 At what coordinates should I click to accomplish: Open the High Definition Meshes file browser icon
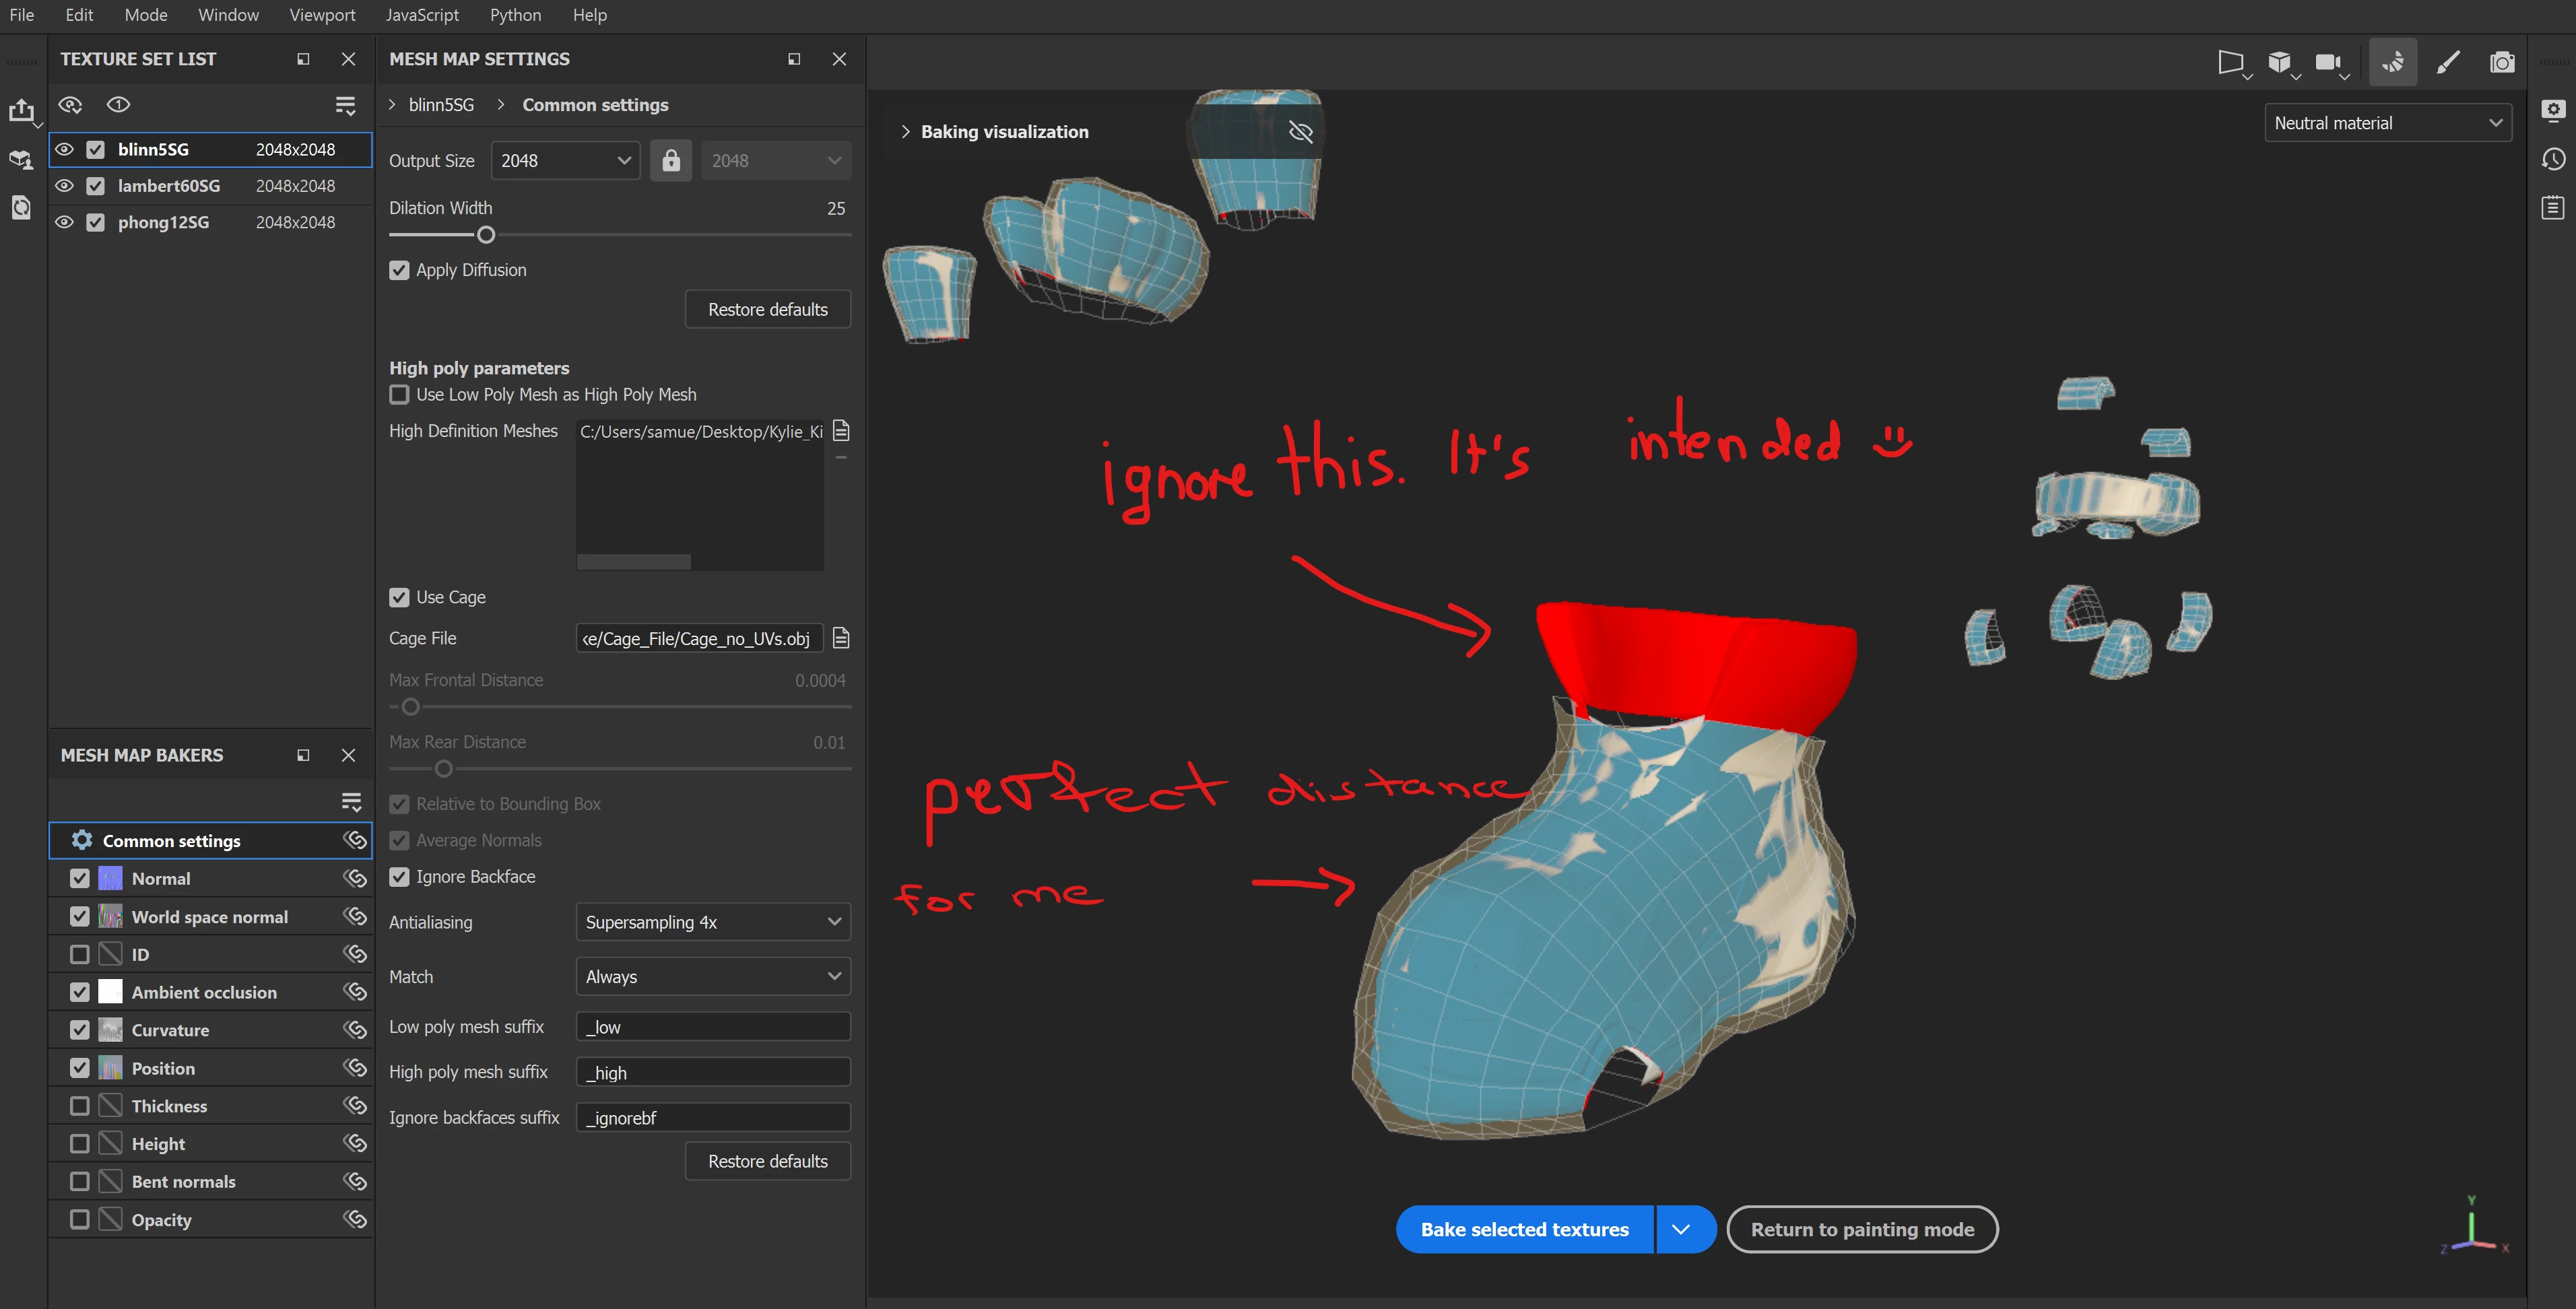pos(841,431)
